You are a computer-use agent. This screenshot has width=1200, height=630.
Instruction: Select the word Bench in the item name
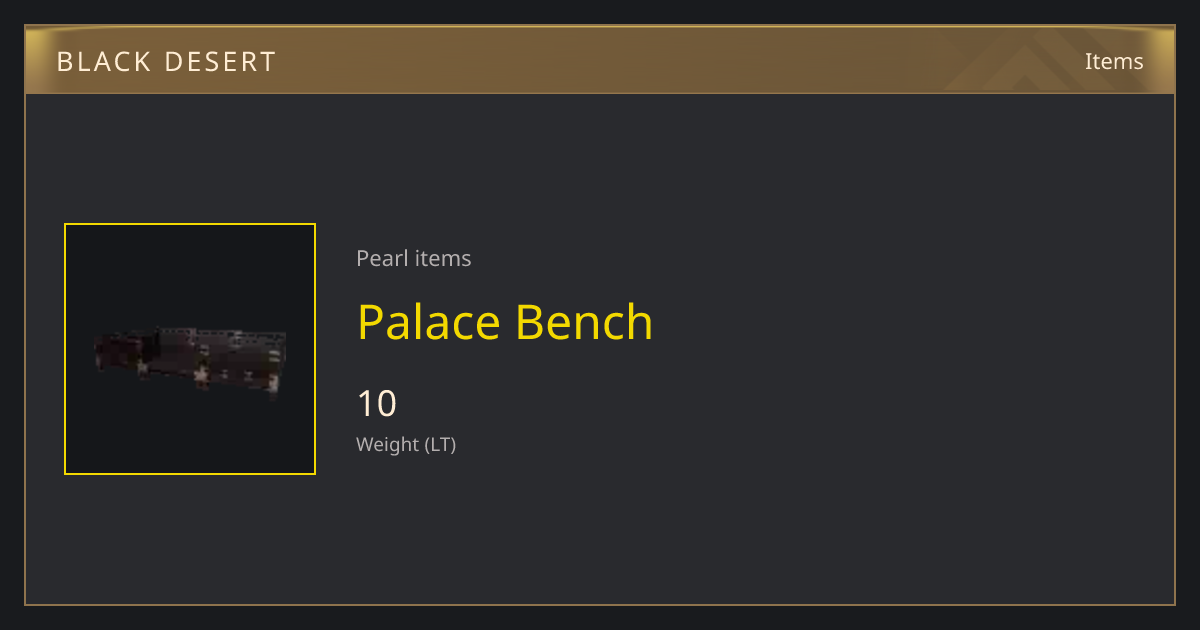pos(584,322)
